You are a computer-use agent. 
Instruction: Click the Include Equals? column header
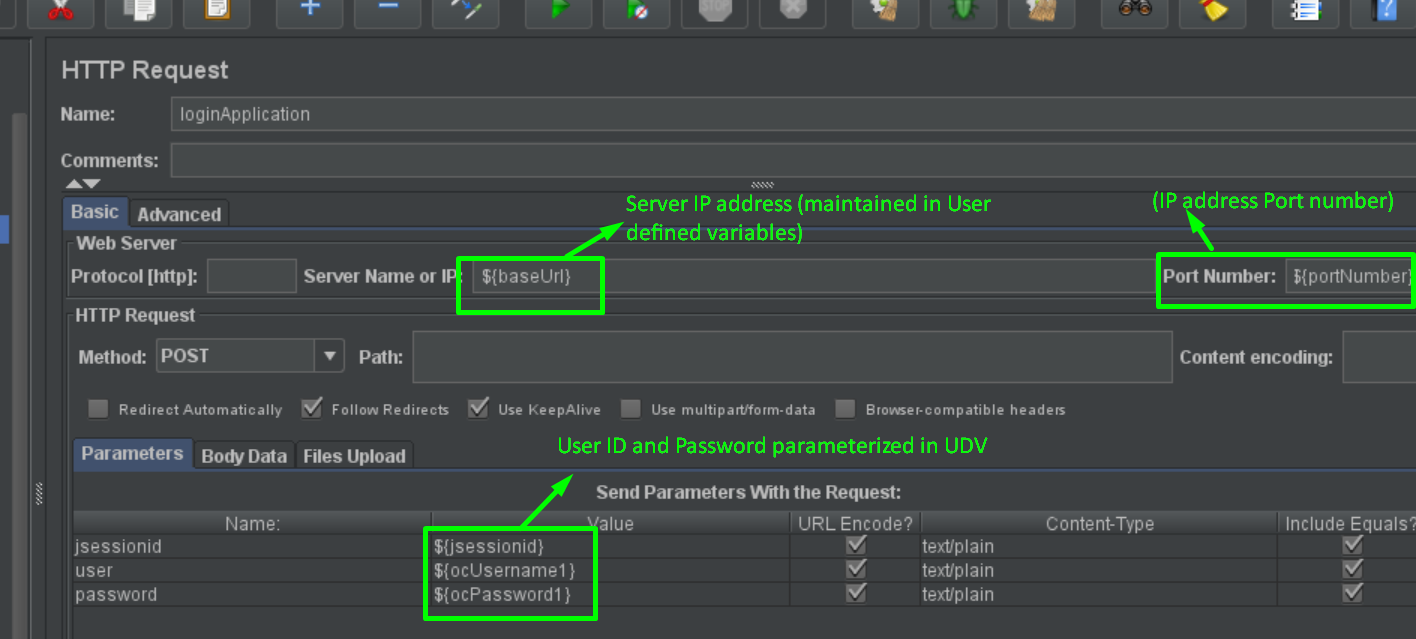(1348, 524)
